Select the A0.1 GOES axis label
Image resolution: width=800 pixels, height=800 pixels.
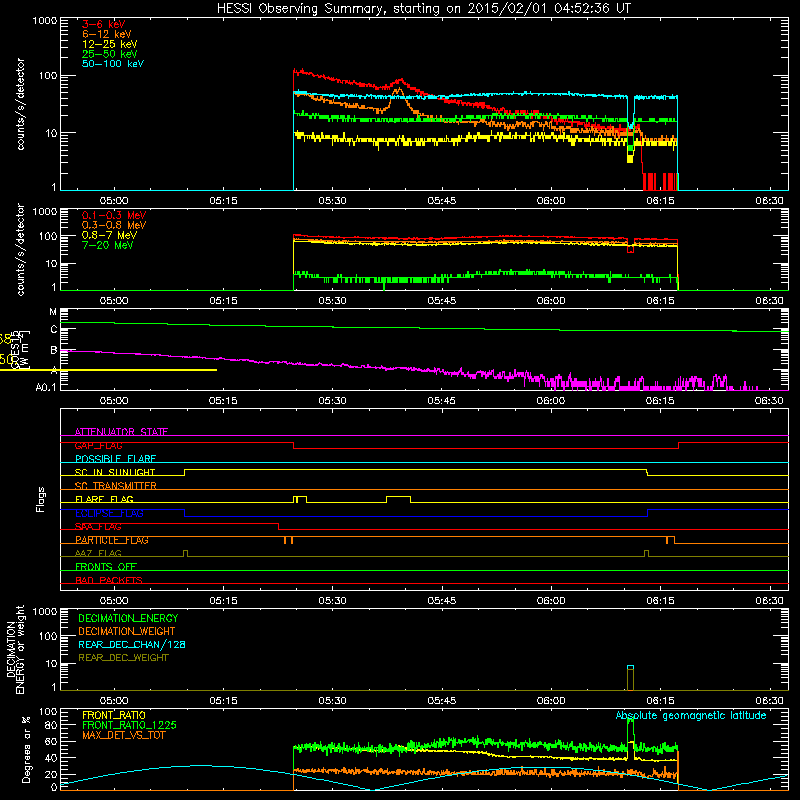pos(46,388)
